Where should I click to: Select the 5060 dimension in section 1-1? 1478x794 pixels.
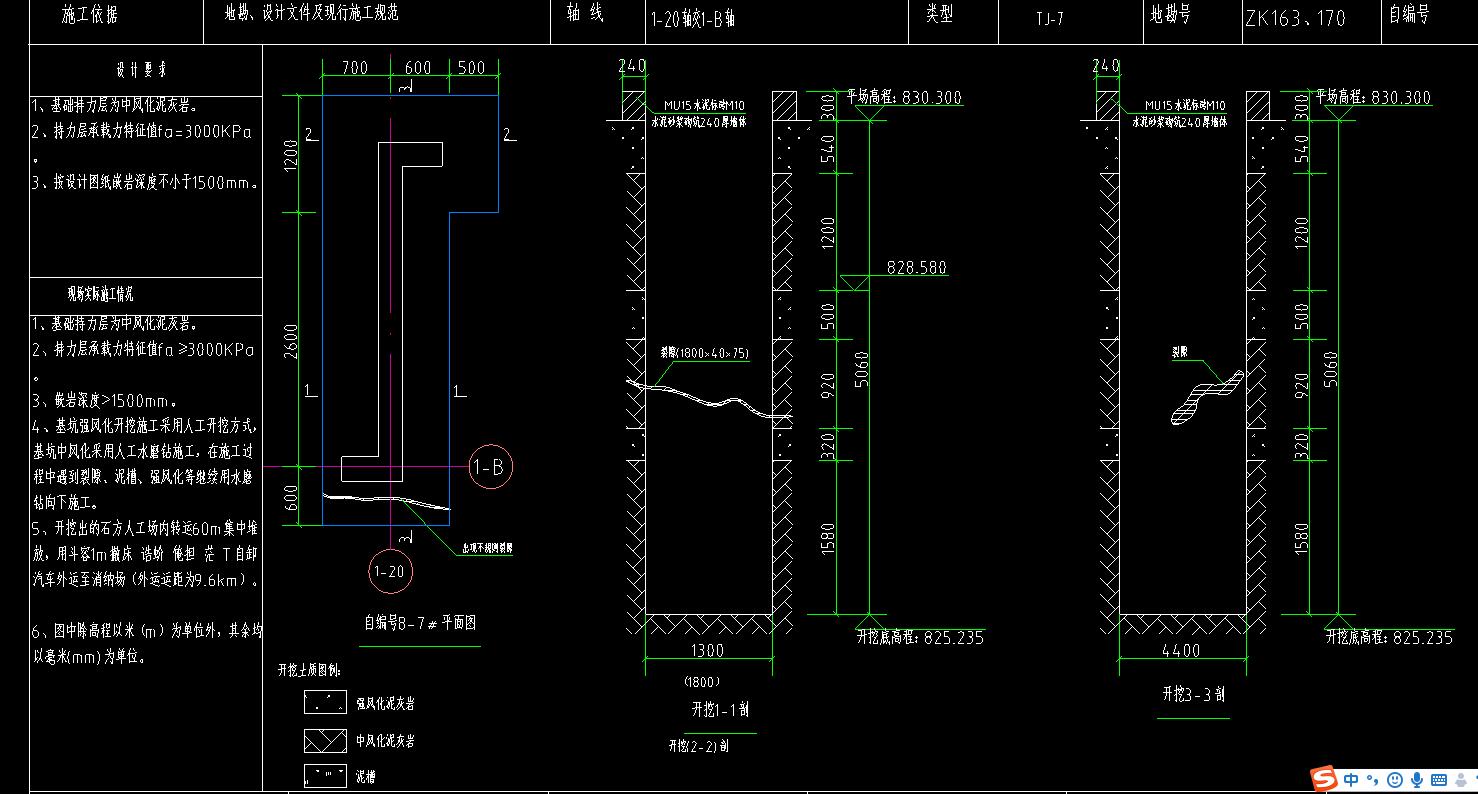coord(861,371)
